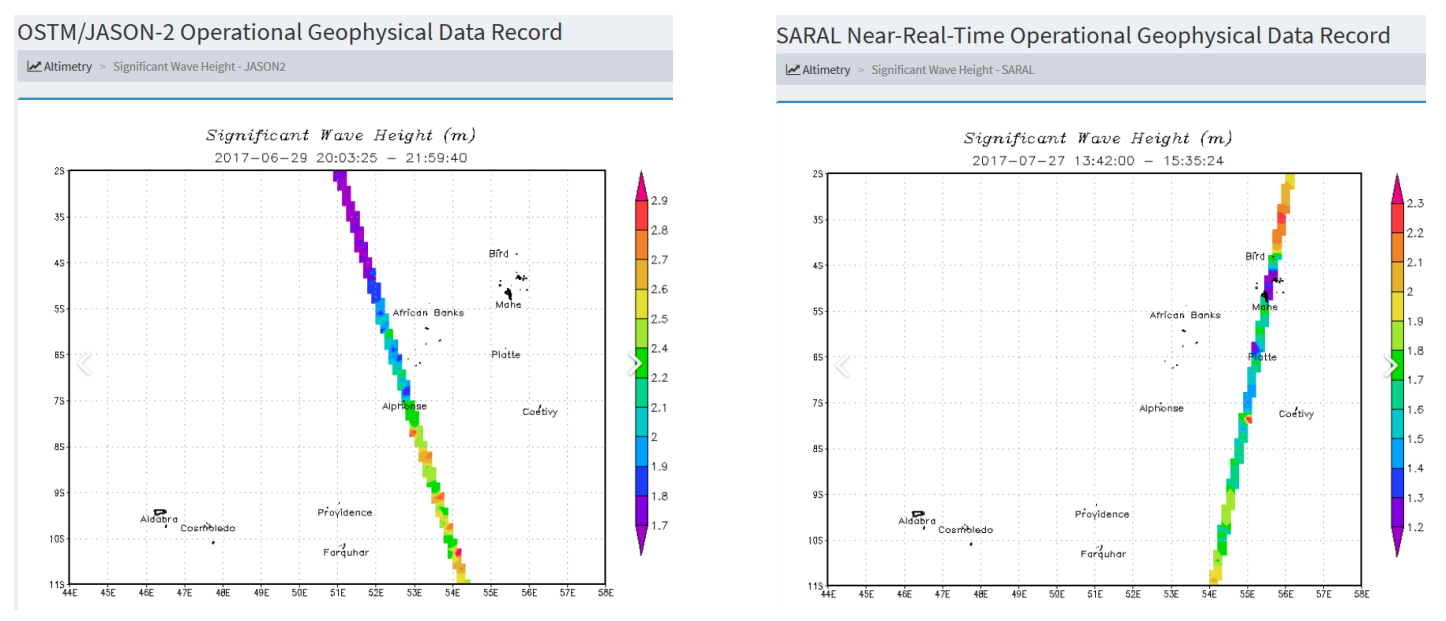This screenshot has height=621, width=1446.
Task: Go to next image in JASON-2 wave height carousel
Action: coord(634,364)
